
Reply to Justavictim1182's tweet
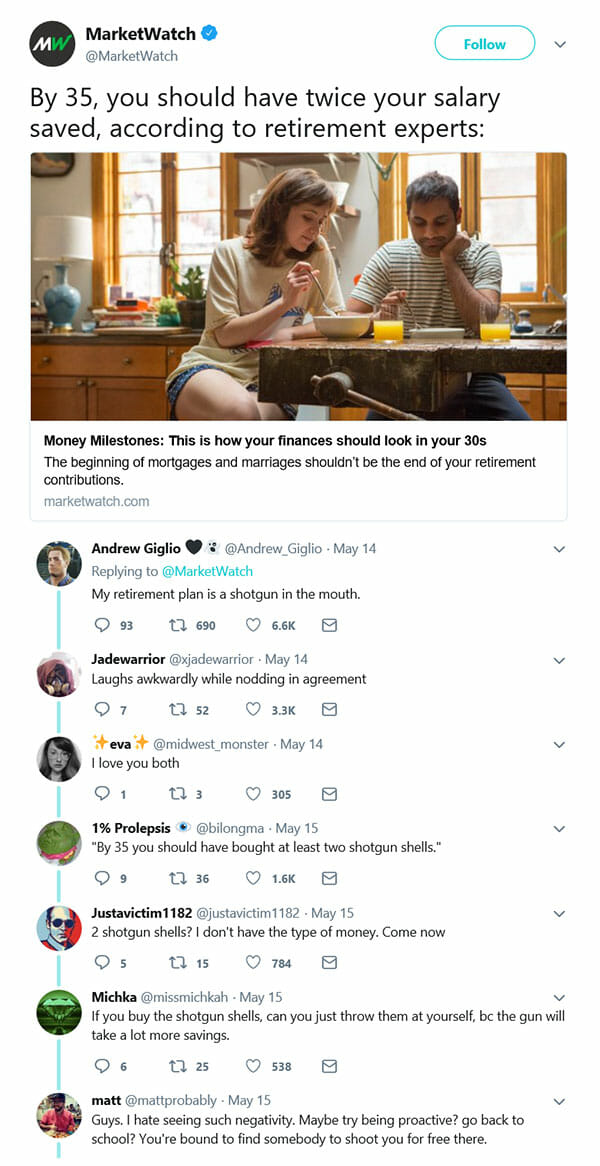(101, 963)
